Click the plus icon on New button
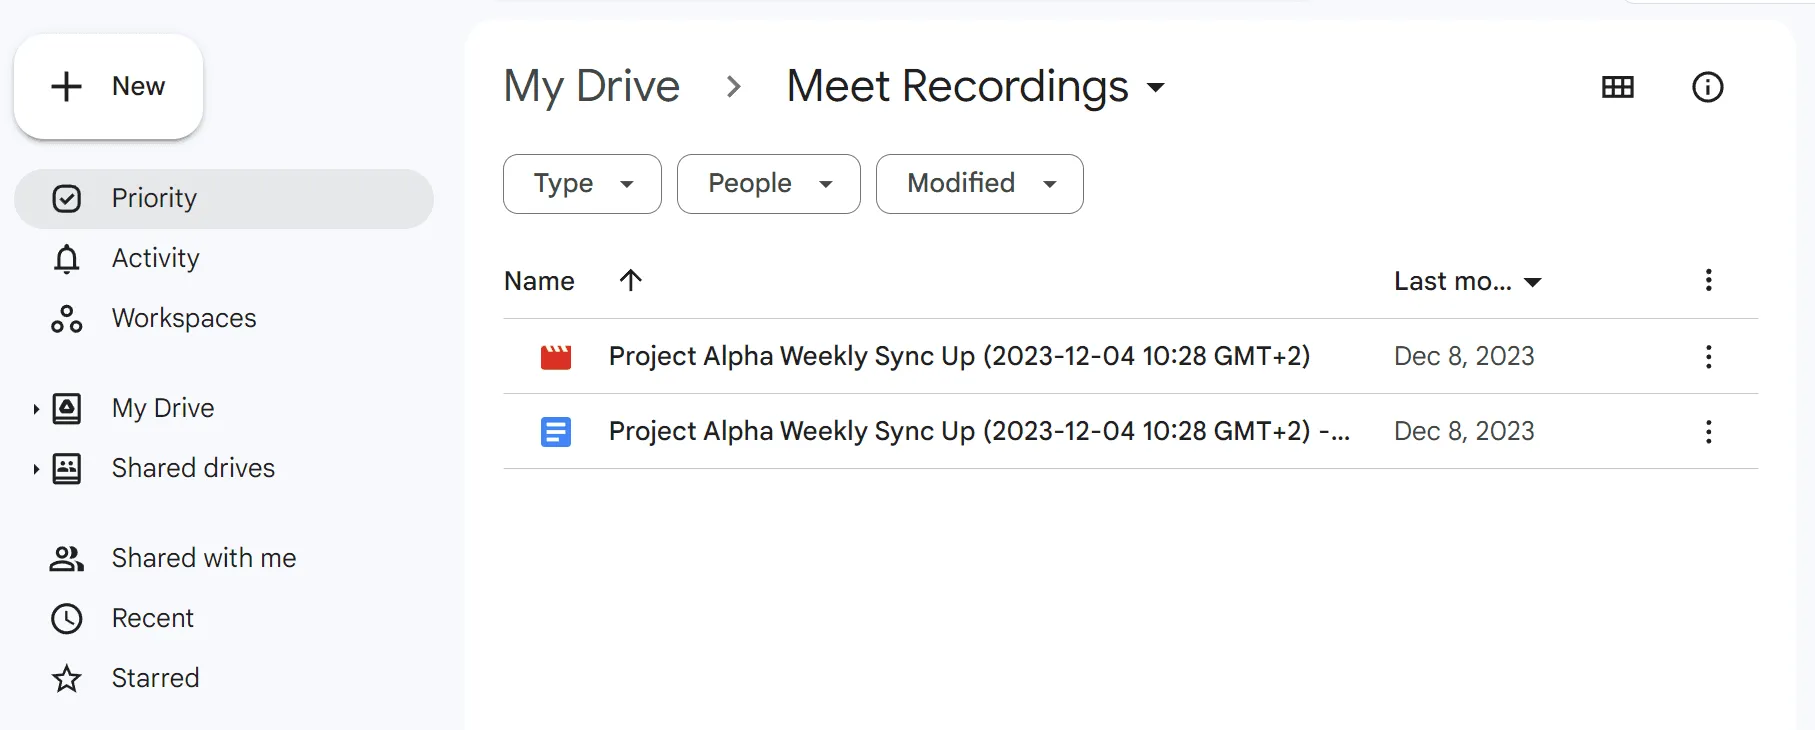Viewport: 1815px width, 730px height. (66, 86)
